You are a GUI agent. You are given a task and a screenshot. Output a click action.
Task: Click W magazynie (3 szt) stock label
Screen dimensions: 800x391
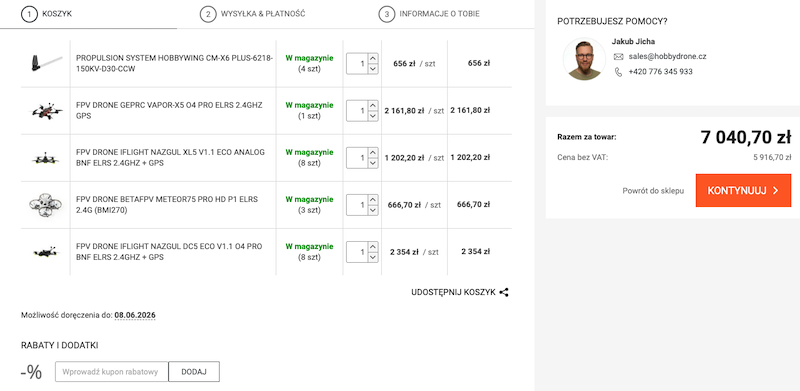pos(309,204)
